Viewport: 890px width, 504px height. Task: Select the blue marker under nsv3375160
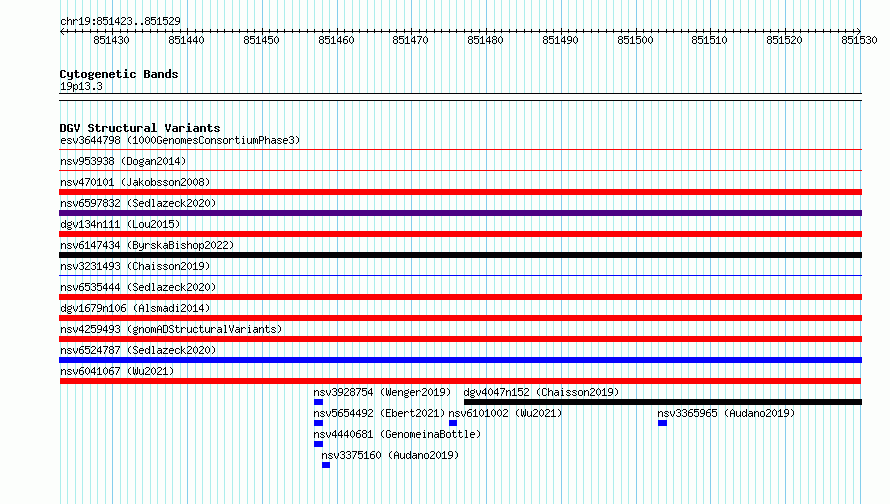pos(326,465)
